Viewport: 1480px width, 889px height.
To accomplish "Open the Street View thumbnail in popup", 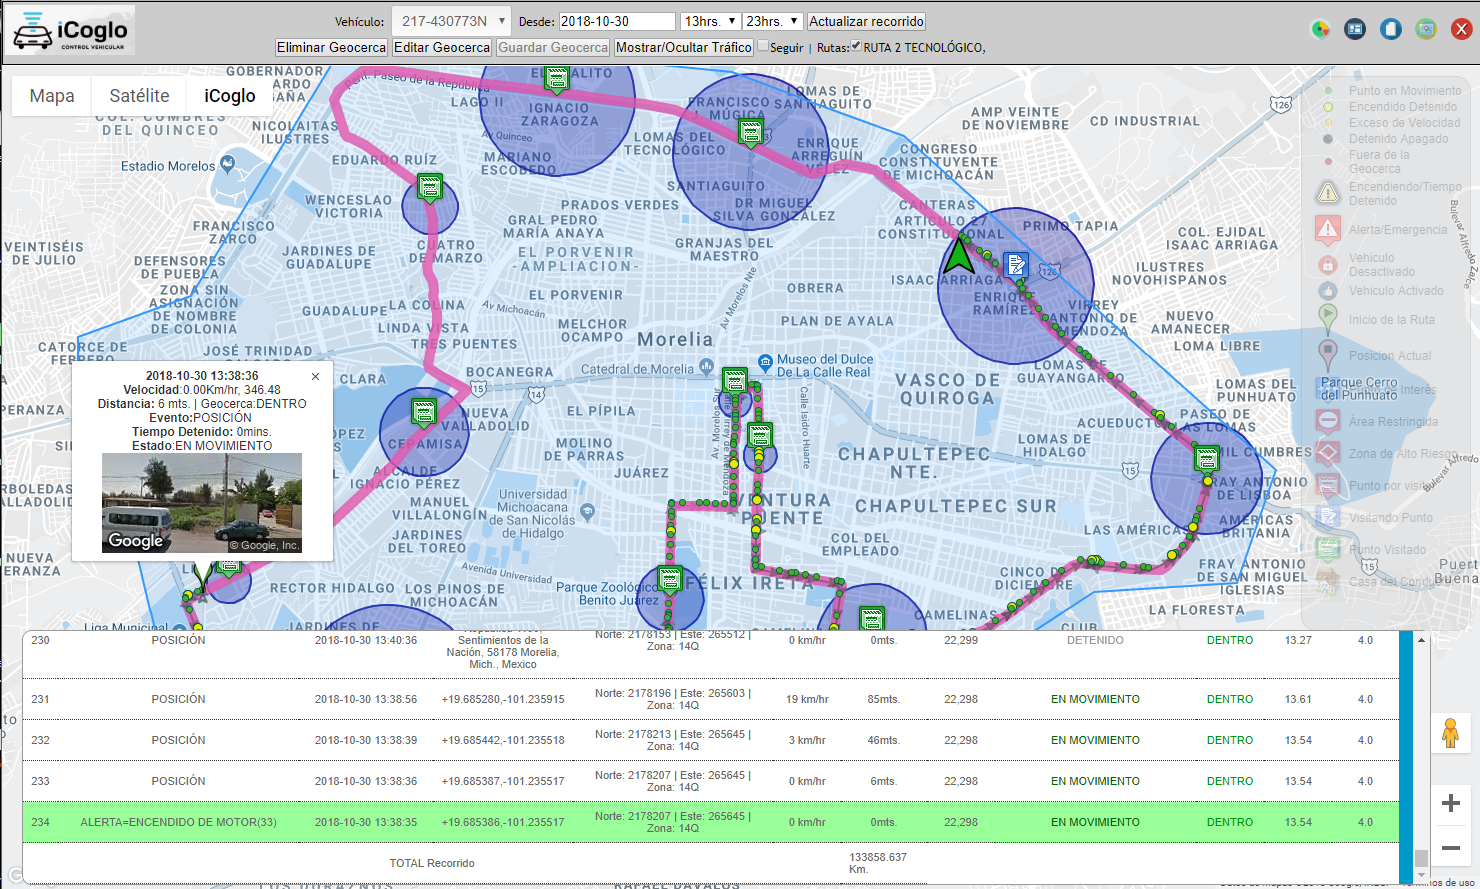I will coord(202,503).
